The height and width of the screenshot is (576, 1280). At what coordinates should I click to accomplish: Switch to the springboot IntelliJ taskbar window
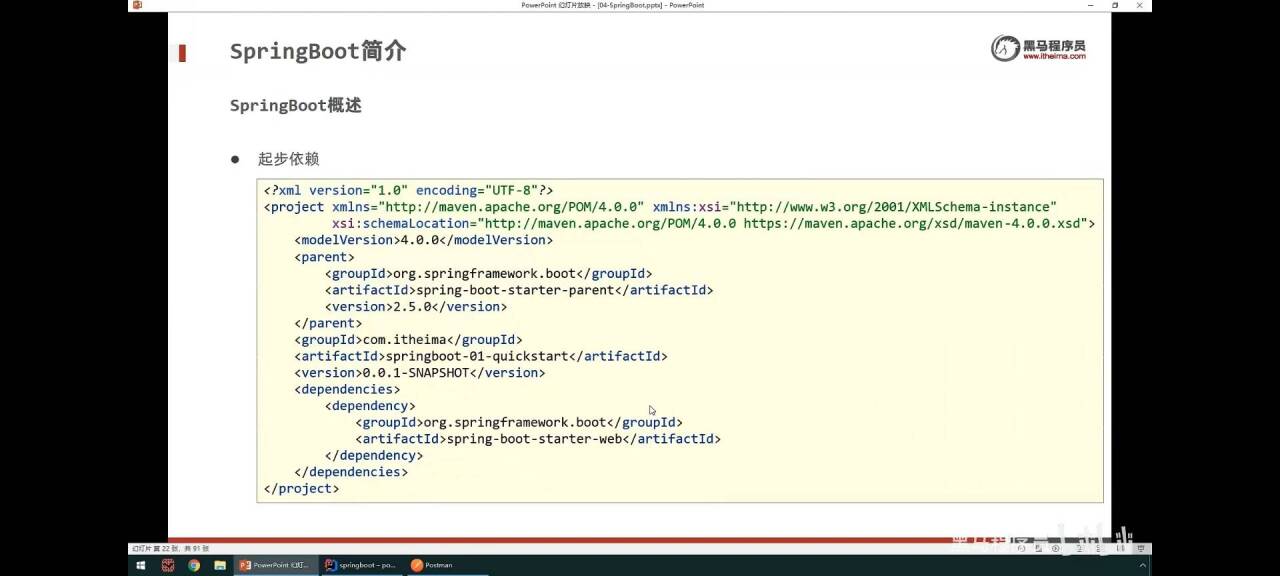pos(361,565)
